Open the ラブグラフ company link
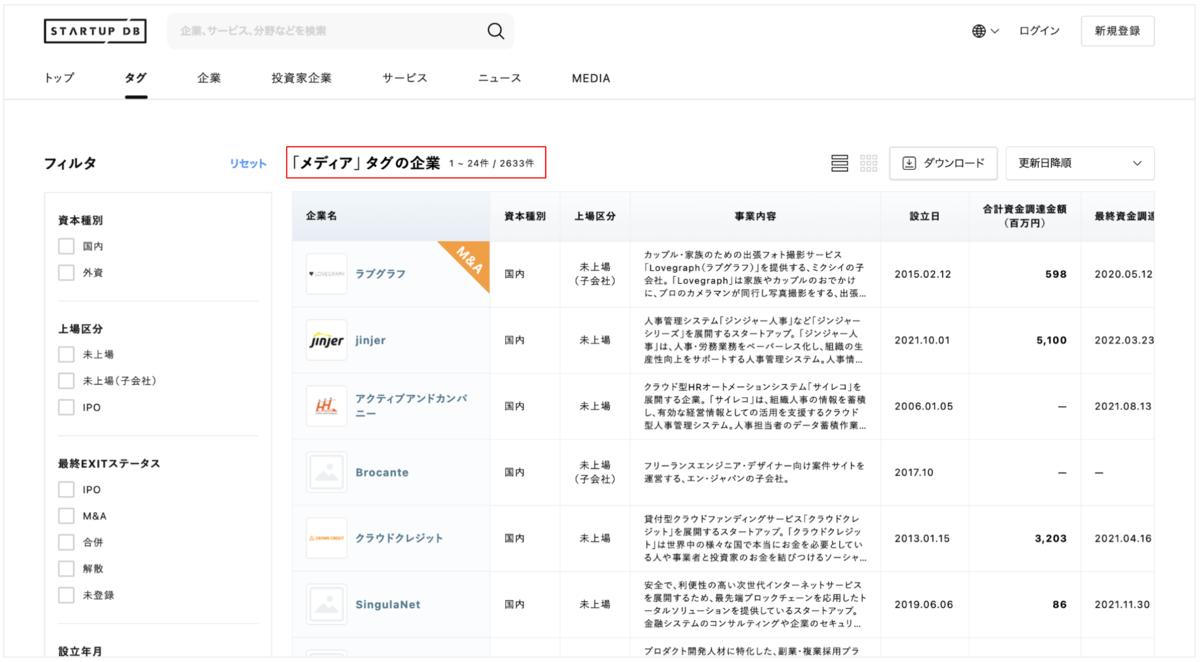1200x662 pixels. tap(381, 274)
